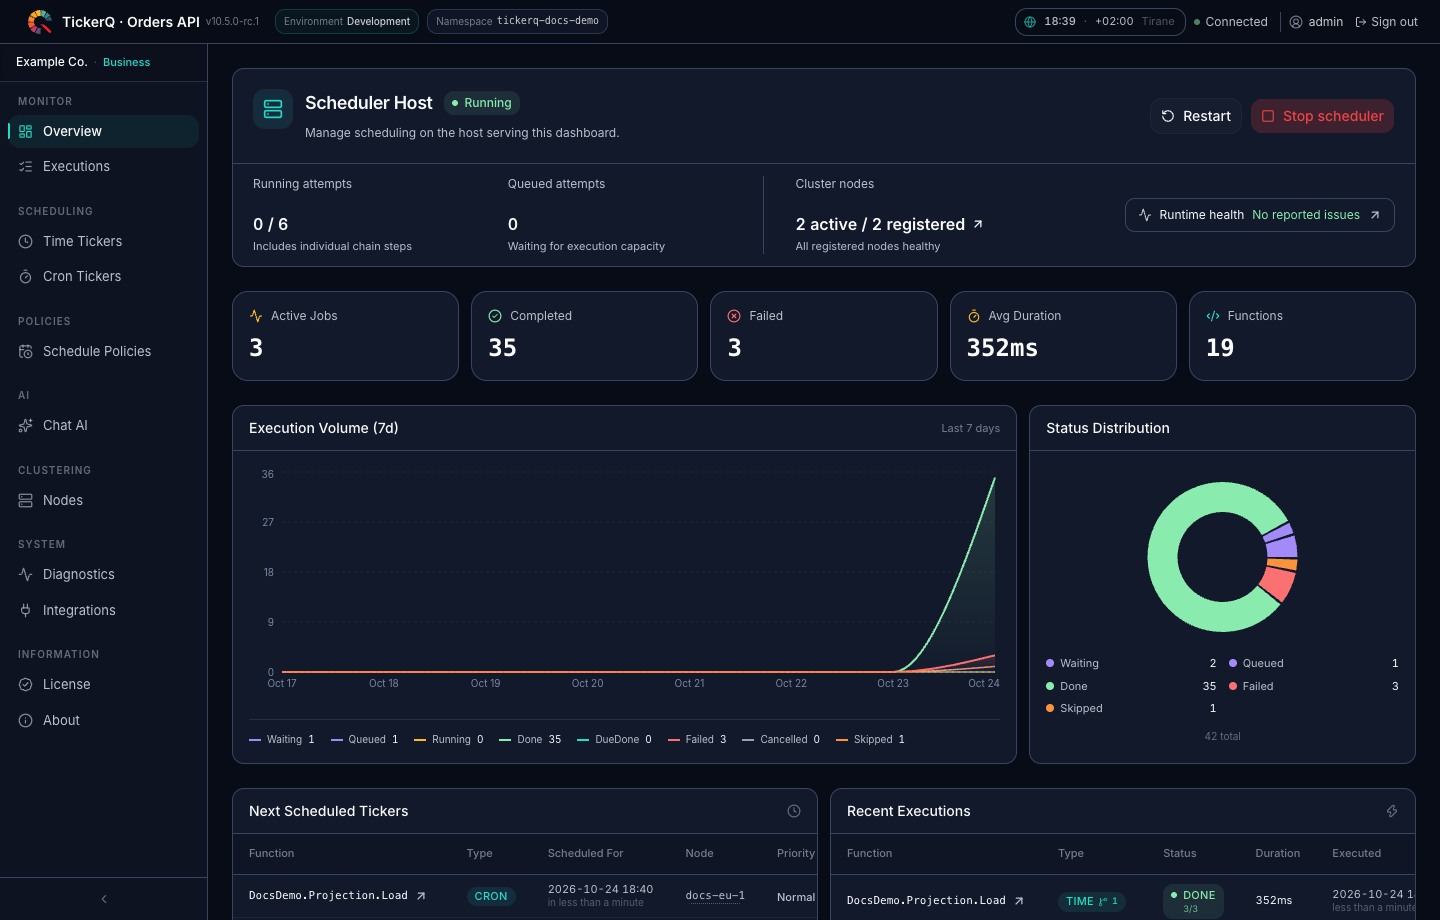This screenshot has height=920, width=1440.
Task: Toggle Cancelled series in chart legend
Action: tap(781, 740)
